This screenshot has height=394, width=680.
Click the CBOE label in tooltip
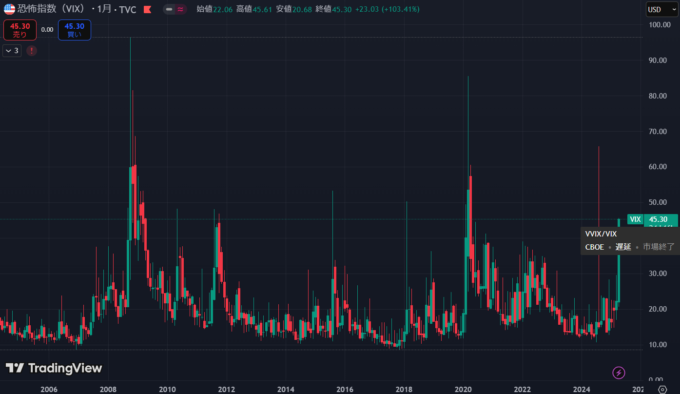[594, 247]
